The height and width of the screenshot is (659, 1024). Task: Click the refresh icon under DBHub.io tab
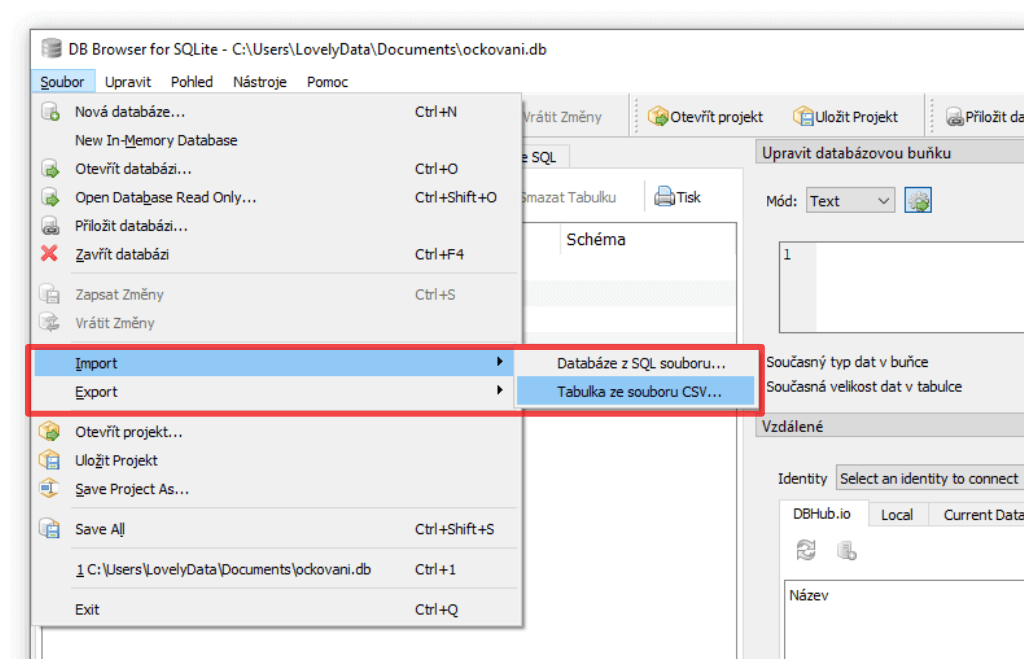tap(806, 550)
